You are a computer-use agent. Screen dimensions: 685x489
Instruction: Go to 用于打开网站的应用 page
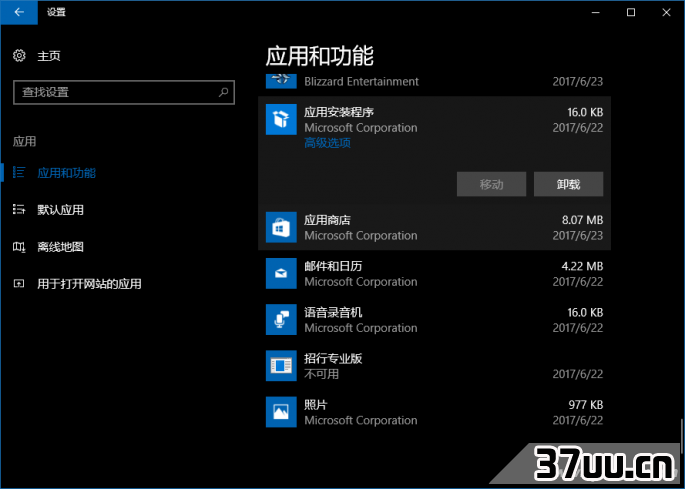coord(89,284)
